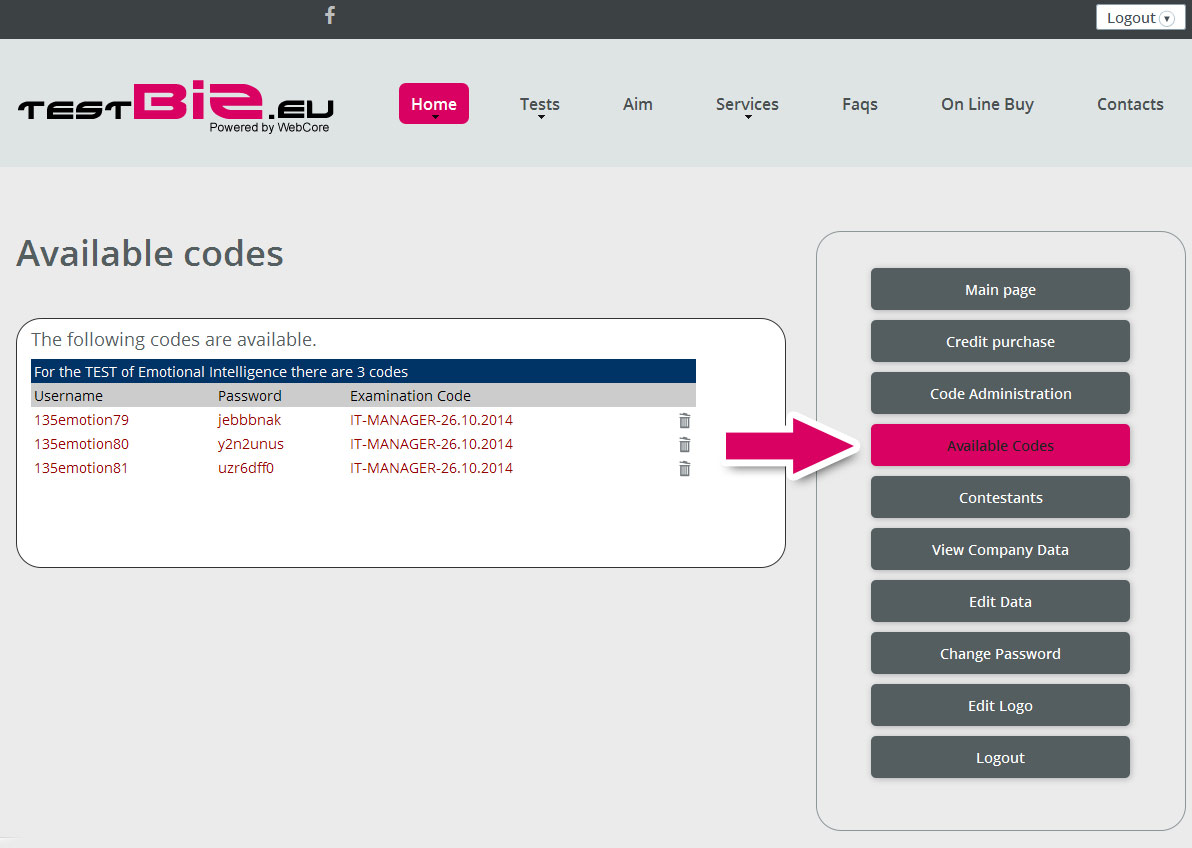Go to the Aim page

637,104
